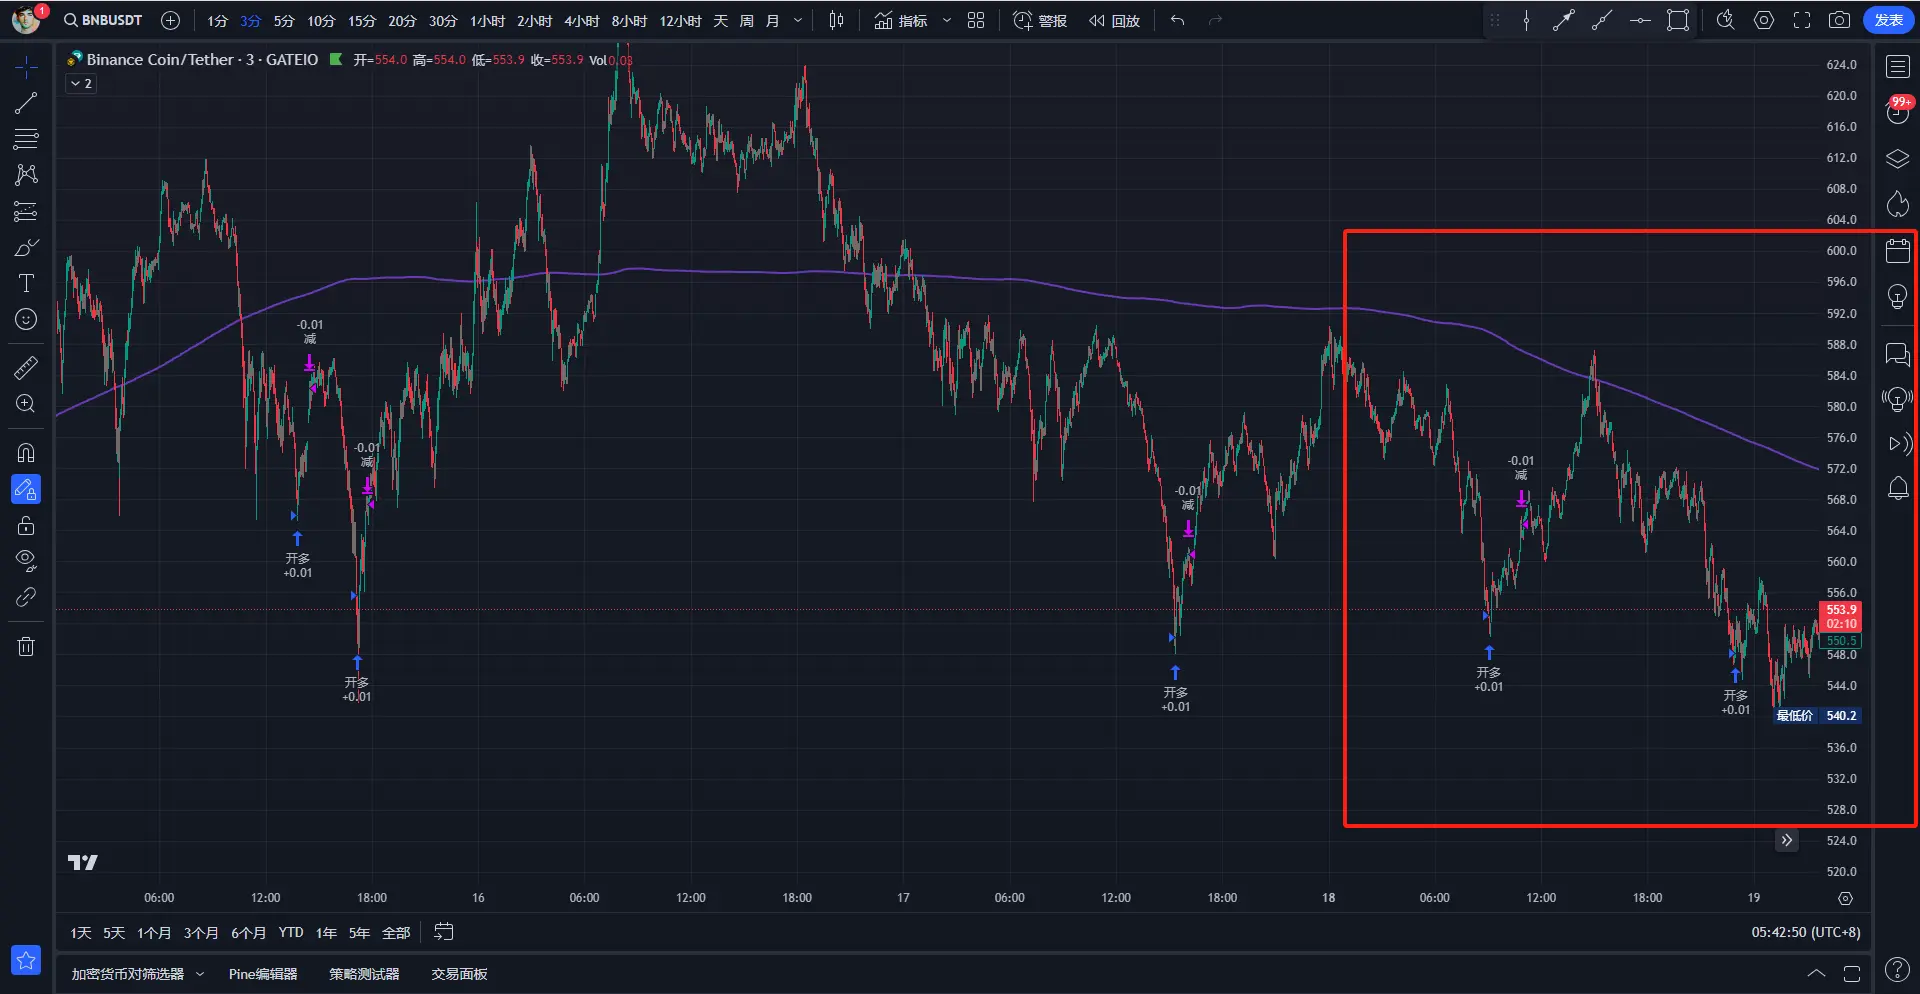This screenshot has height=994, width=1920.
Task: Select the brush drawing tool
Action: [26, 247]
